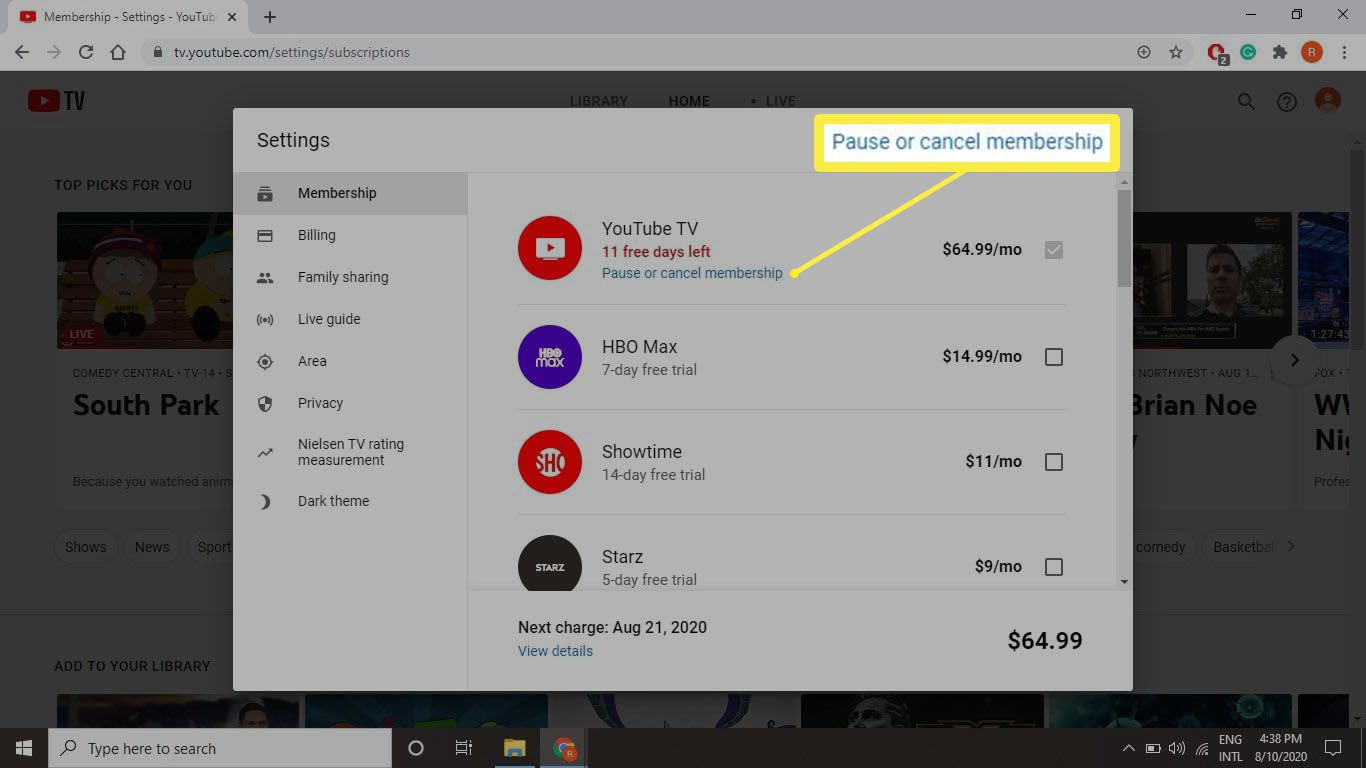Click the settings dialog scrollbar thumb

1124,238
